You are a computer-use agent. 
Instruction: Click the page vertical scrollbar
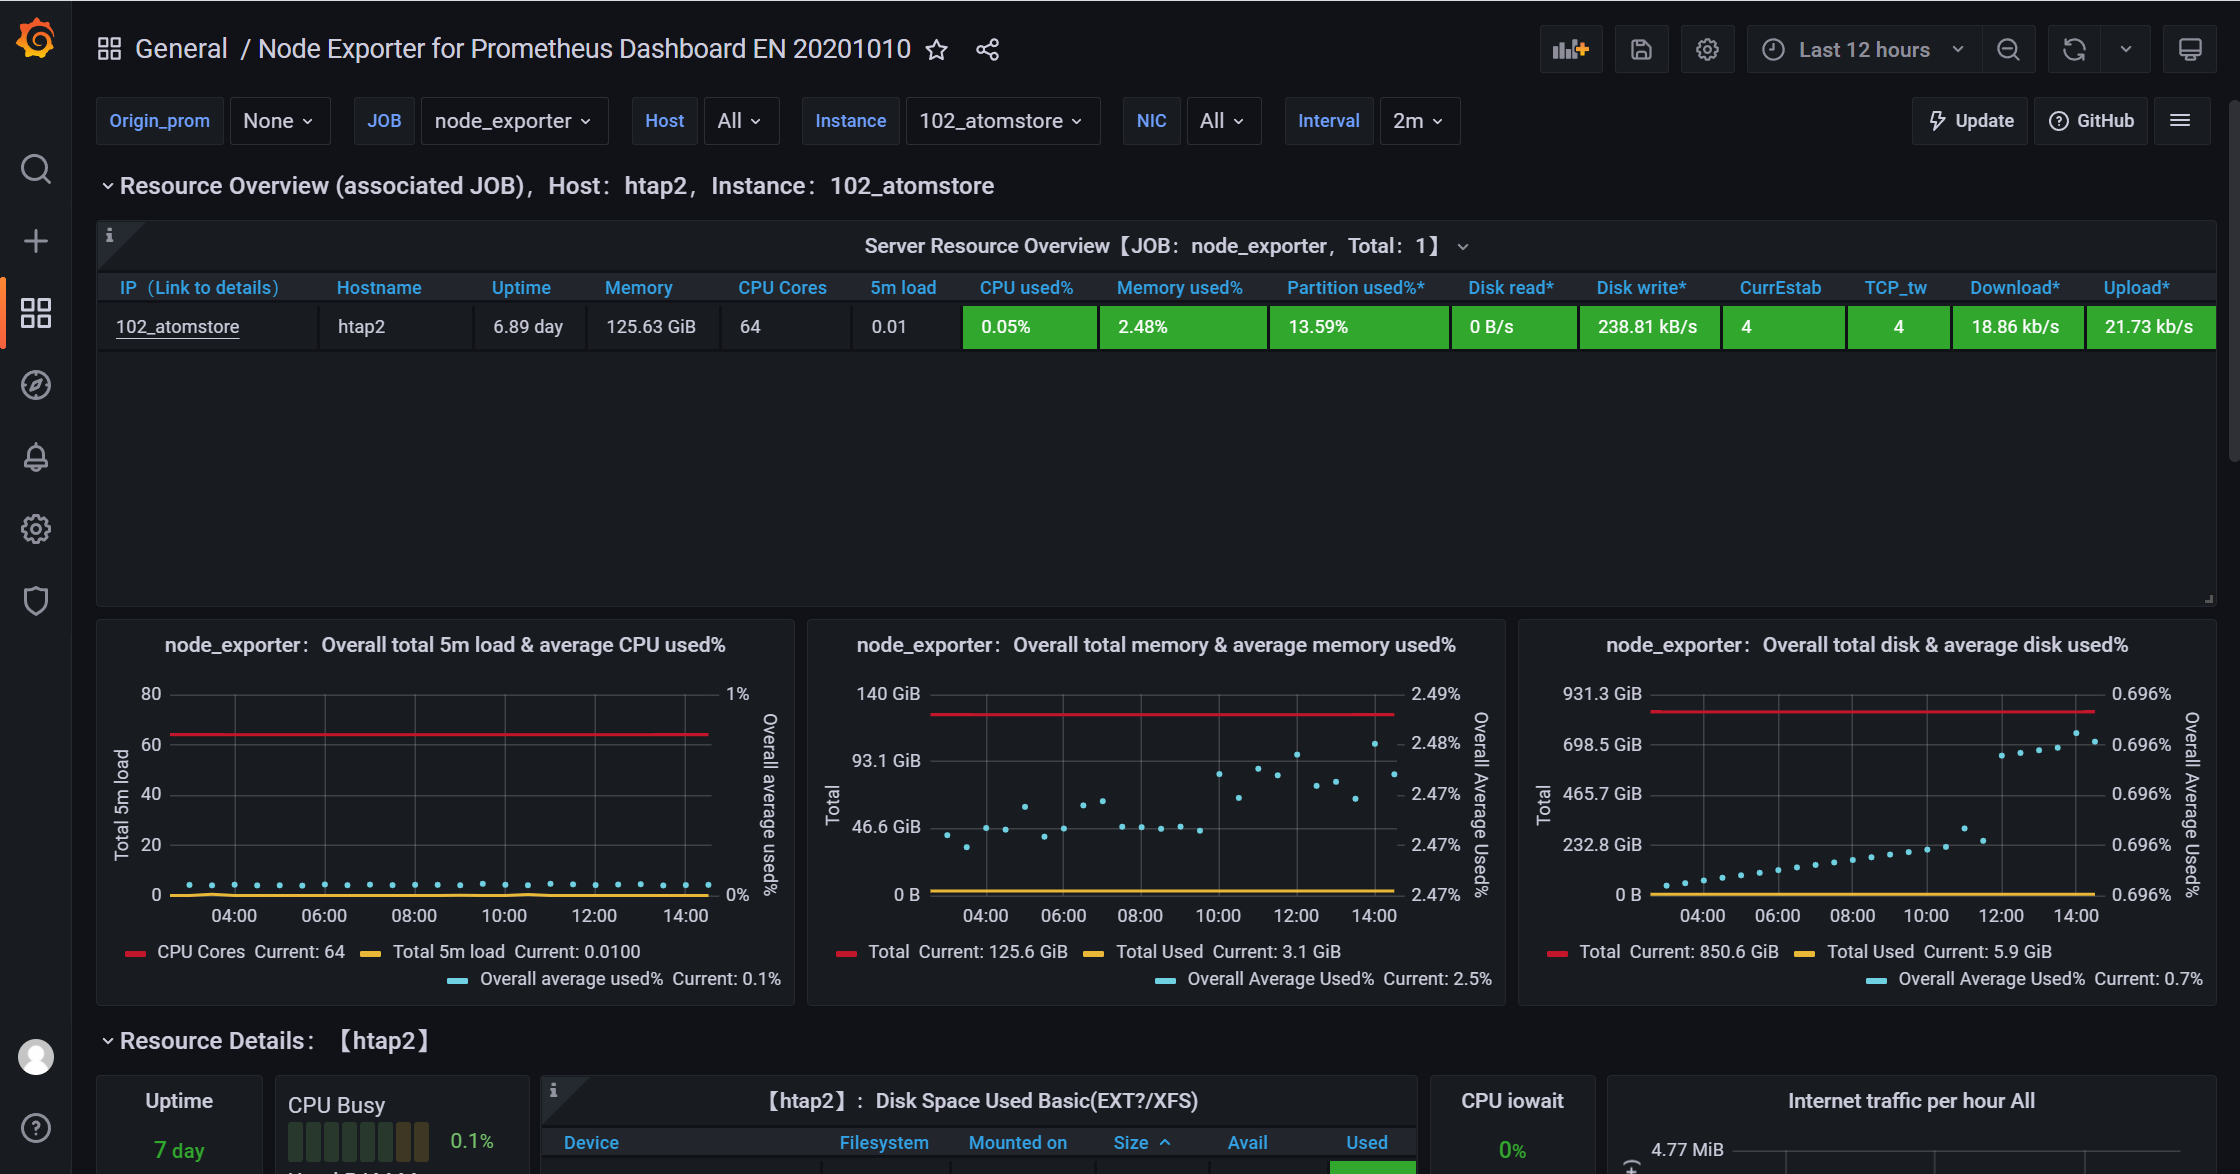2234,280
